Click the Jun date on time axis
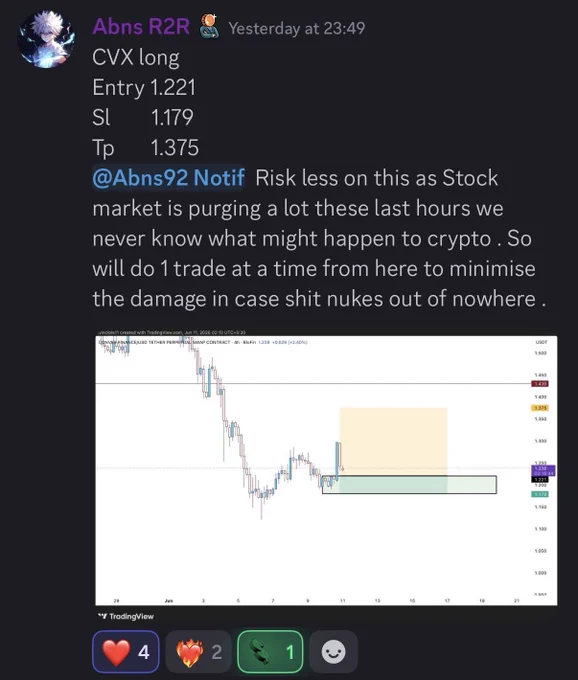The width and height of the screenshot is (578, 680). point(169,601)
